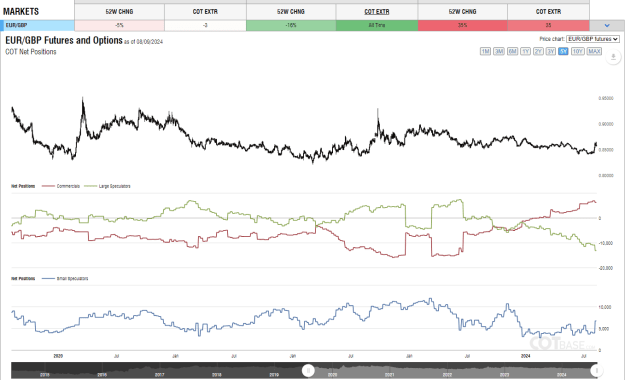Toggle the Large Speculators legend entry
Image resolution: width=625 pixels, height=380 pixels.
107,186
